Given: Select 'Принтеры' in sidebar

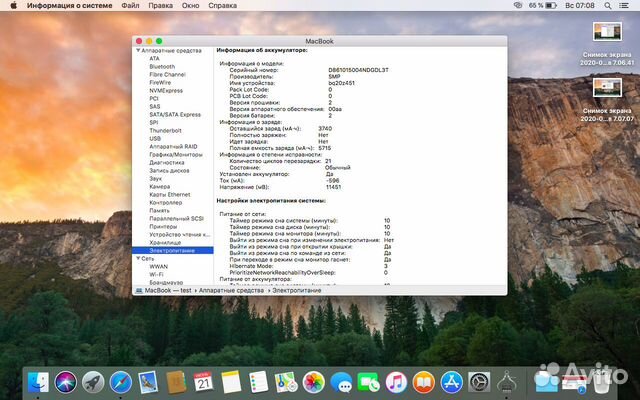Looking at the screenshot, I should coord(163,227).
